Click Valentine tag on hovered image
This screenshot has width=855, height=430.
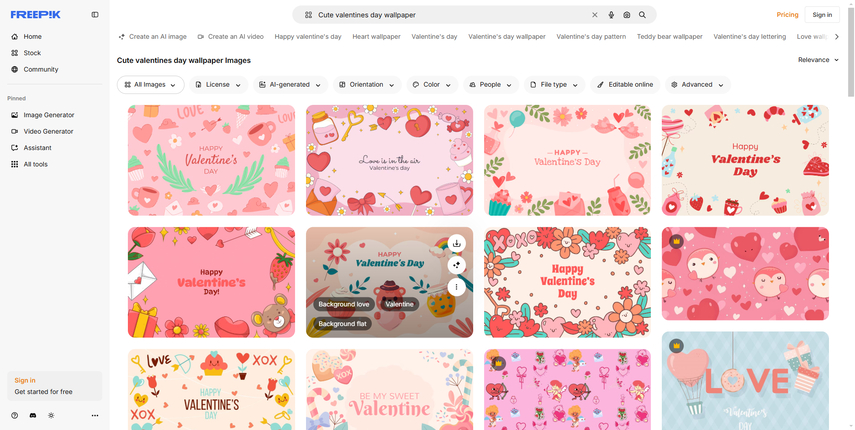(x=400, y=304)
